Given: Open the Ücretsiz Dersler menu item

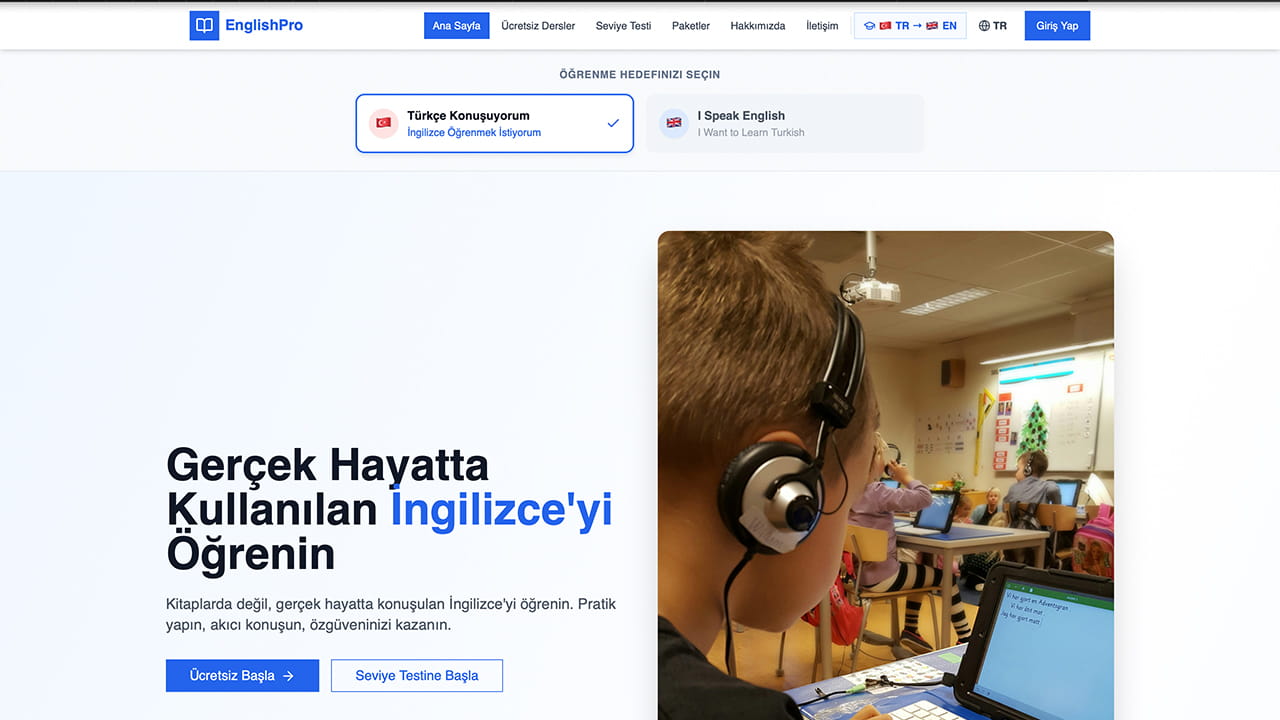Looking at the screenshot, I should (x=538, y=26).
